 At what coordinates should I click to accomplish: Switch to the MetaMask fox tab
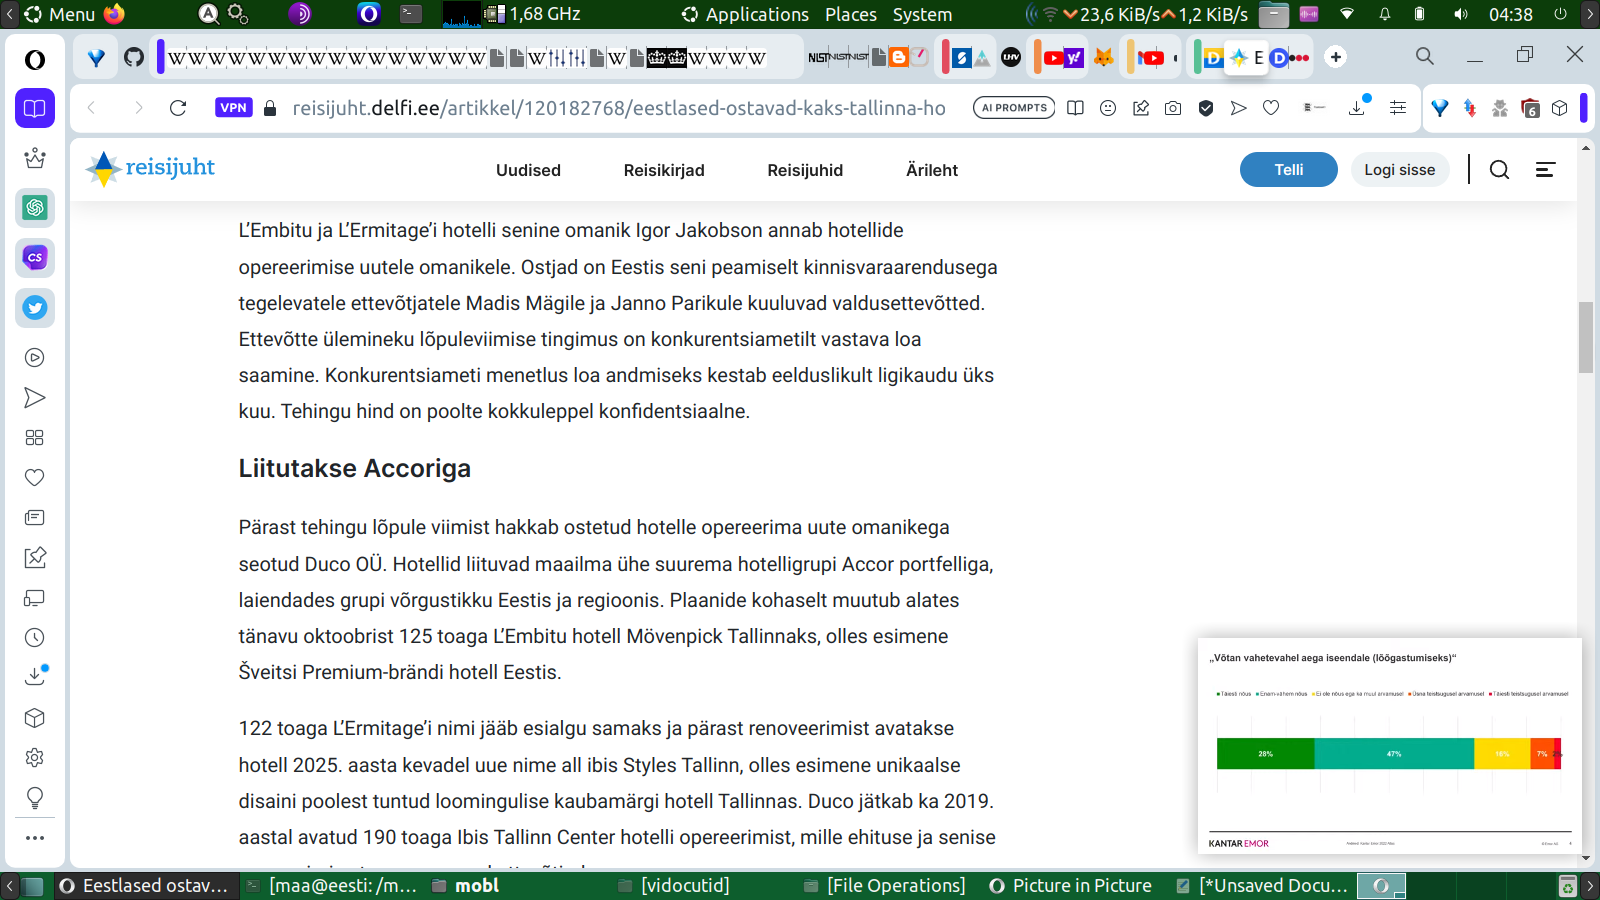tap(1104, 57)
